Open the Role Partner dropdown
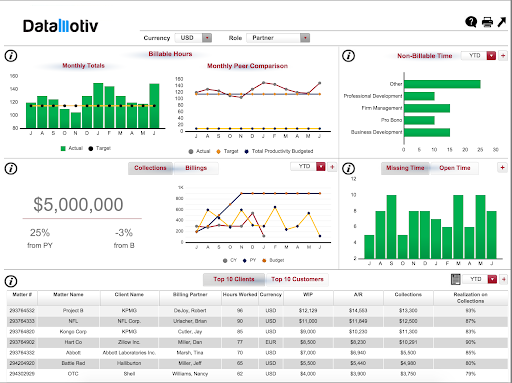This screenshot has width=512, height=383. click(278, 38)
